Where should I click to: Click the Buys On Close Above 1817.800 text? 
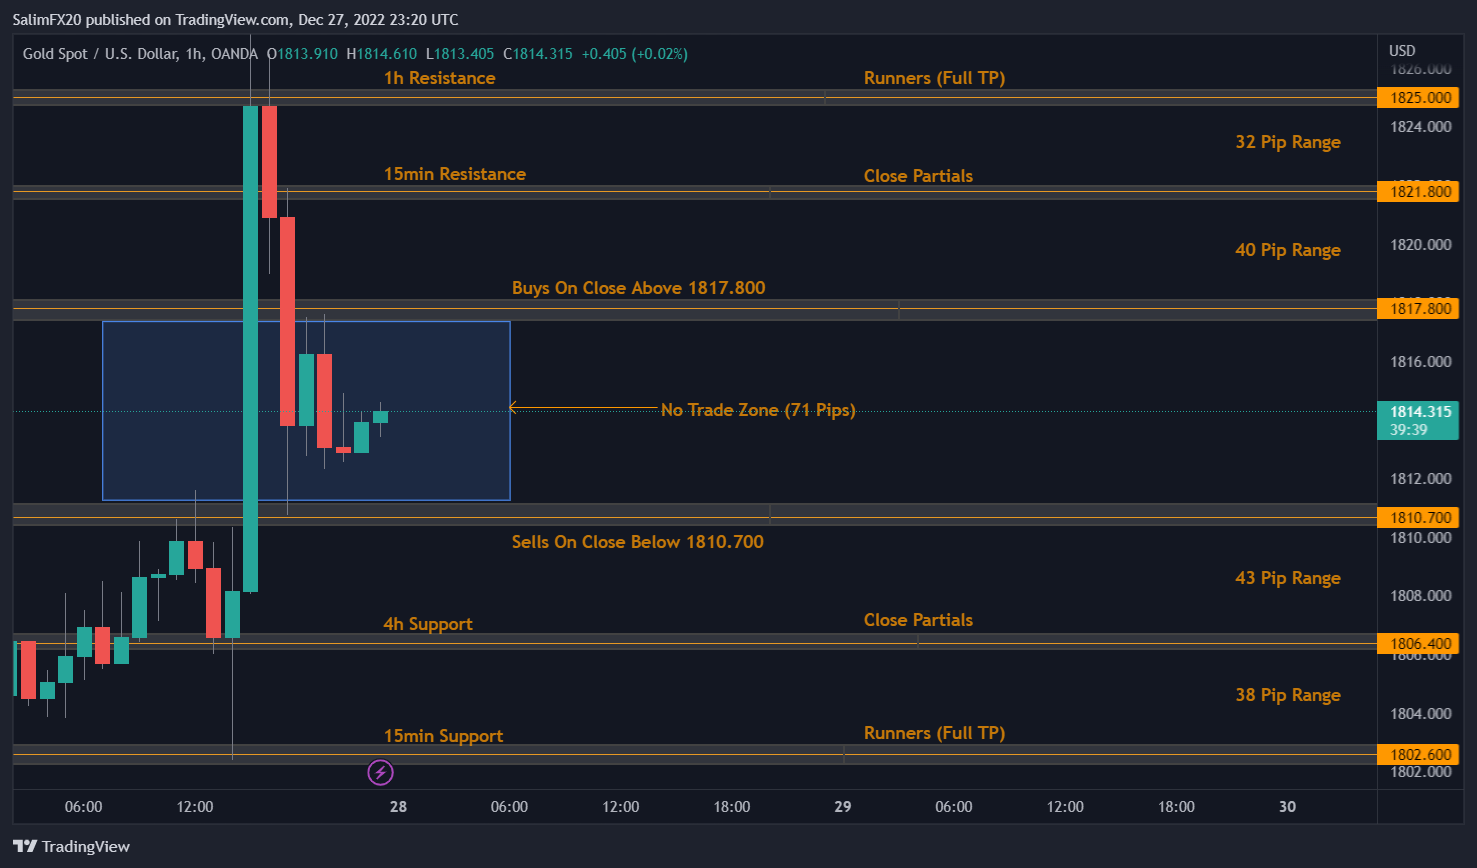(638, 287)
